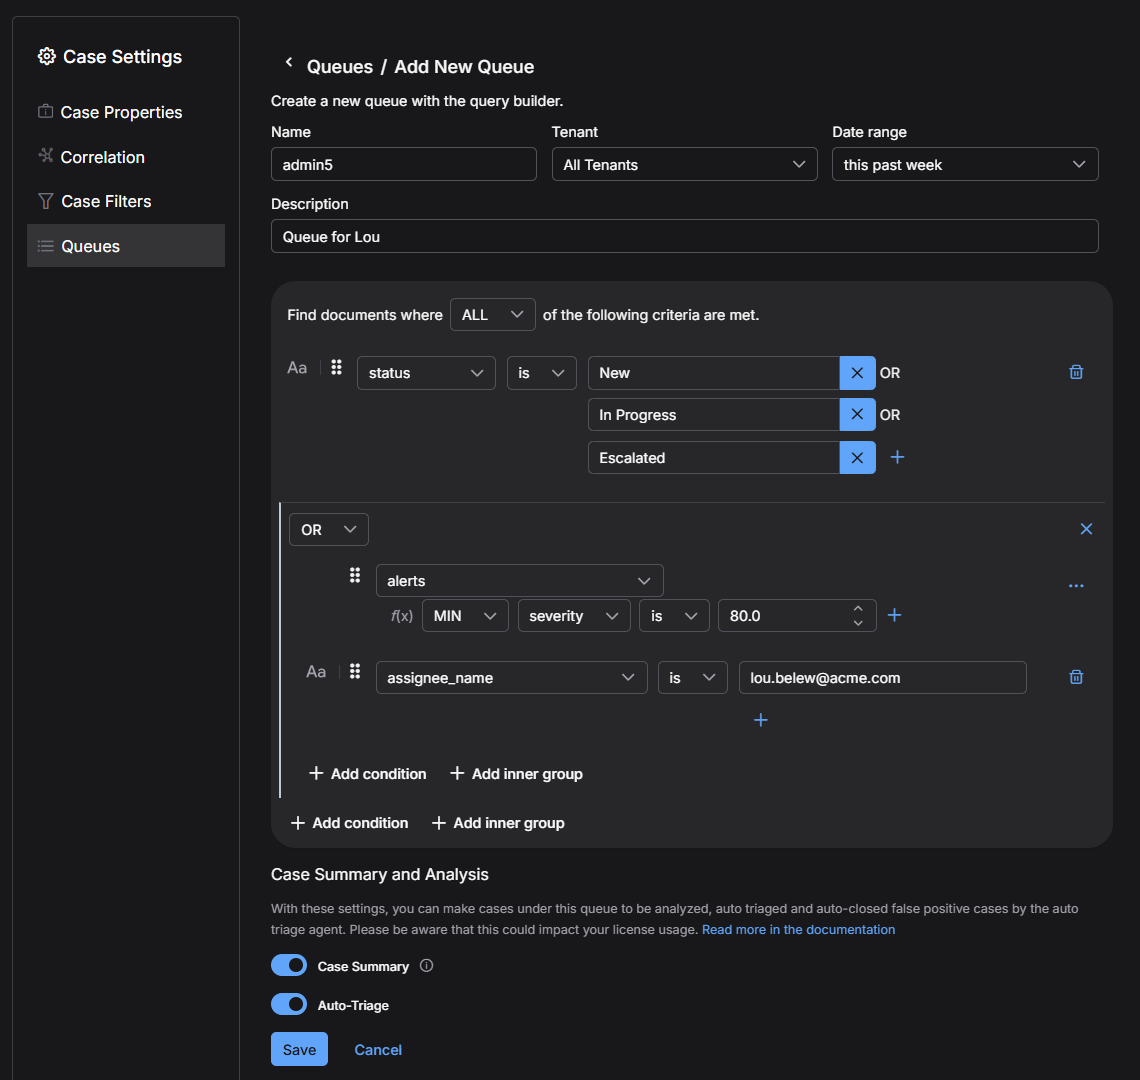The width and height of the screenshot is (1140, 1080).
Task: Select Queues in the sidebar
Action: pyautogui.click(x=126, y=246)
